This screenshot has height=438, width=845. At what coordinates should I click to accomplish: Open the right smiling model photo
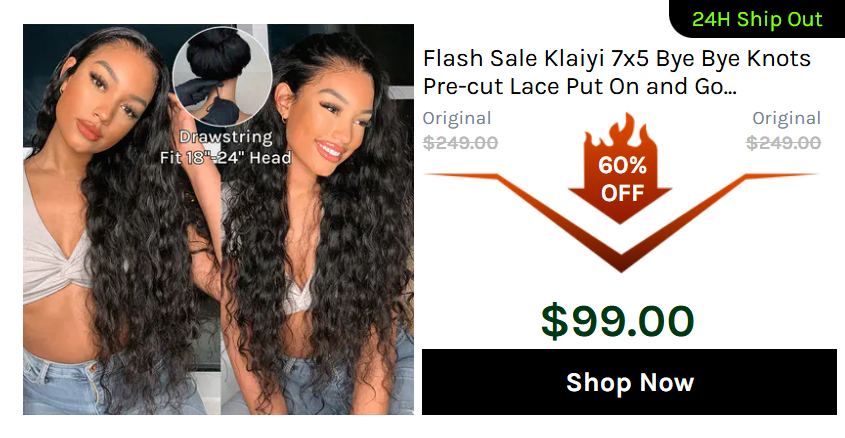click(x=317, y=219)
